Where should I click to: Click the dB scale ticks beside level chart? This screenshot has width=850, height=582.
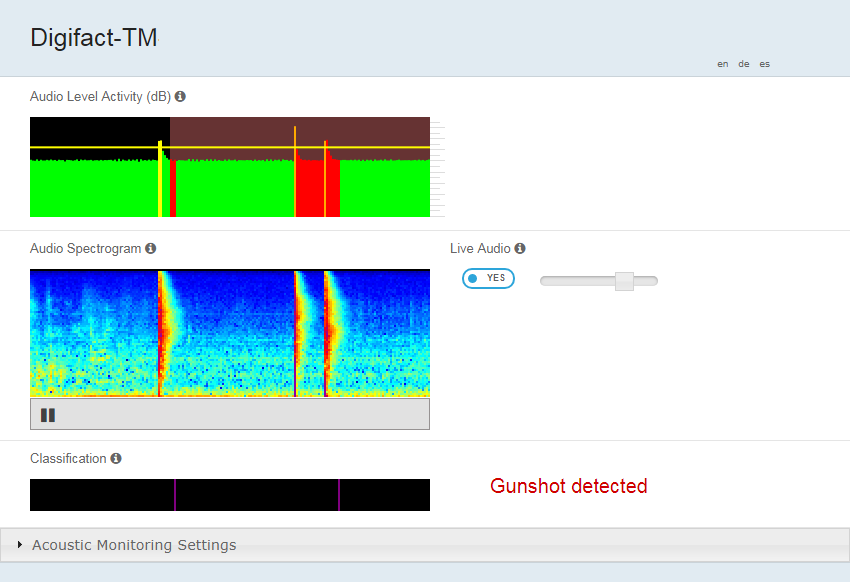438,168
